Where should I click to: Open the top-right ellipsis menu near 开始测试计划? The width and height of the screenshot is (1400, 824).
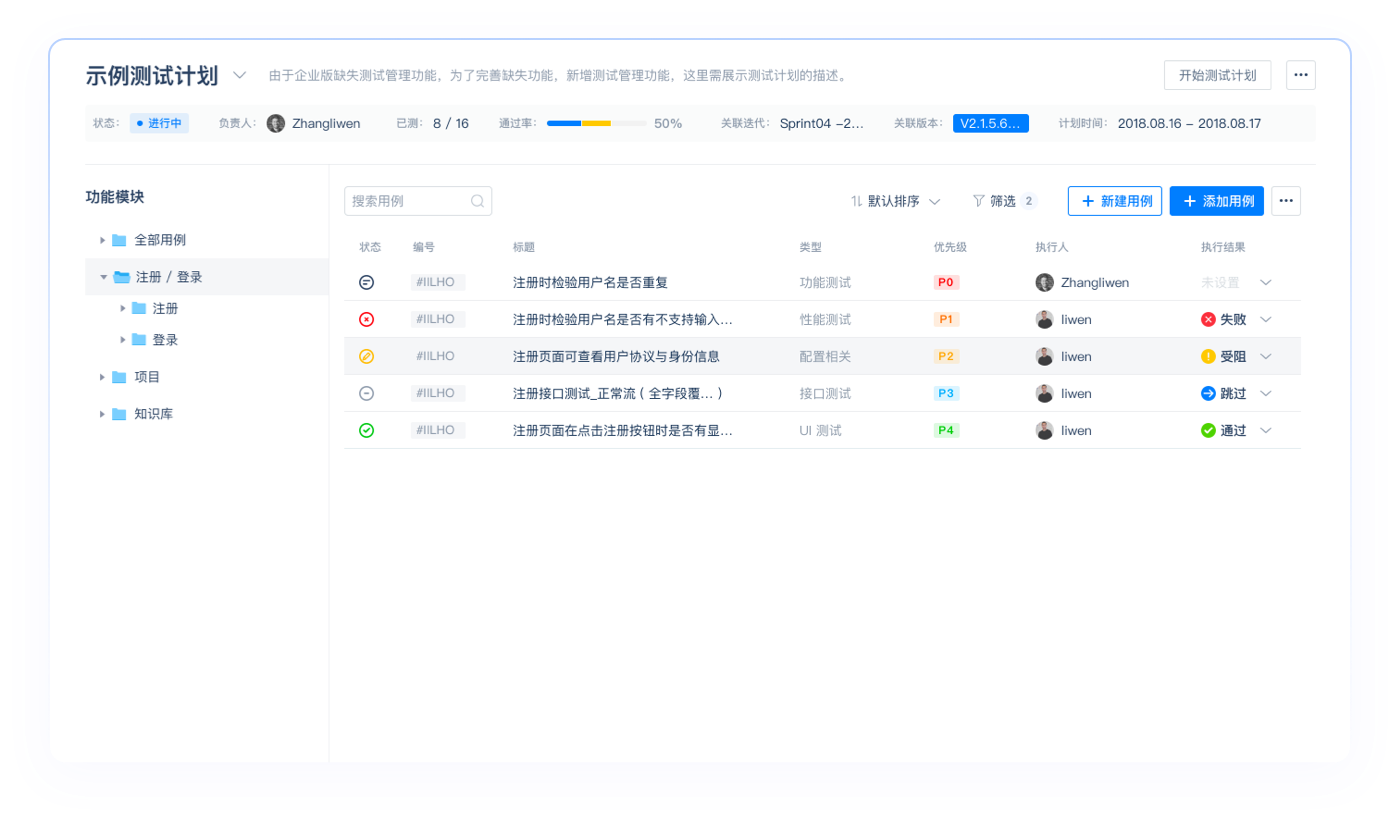(1301, 75)
